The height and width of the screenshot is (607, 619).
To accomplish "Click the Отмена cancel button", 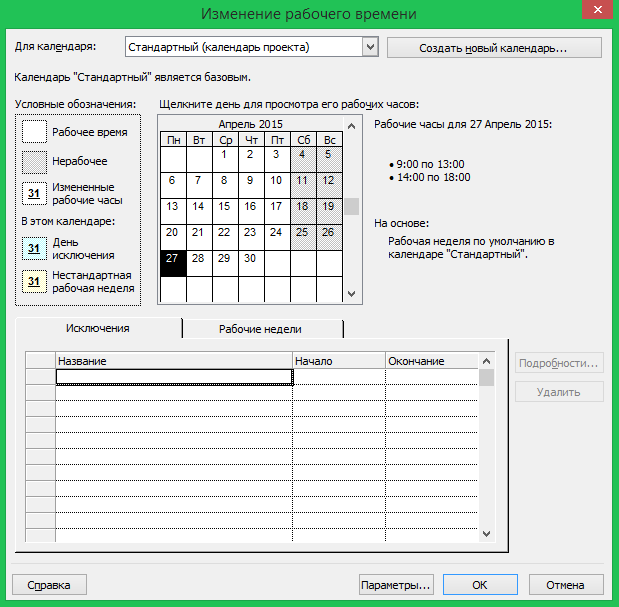I will click(565, 585).
